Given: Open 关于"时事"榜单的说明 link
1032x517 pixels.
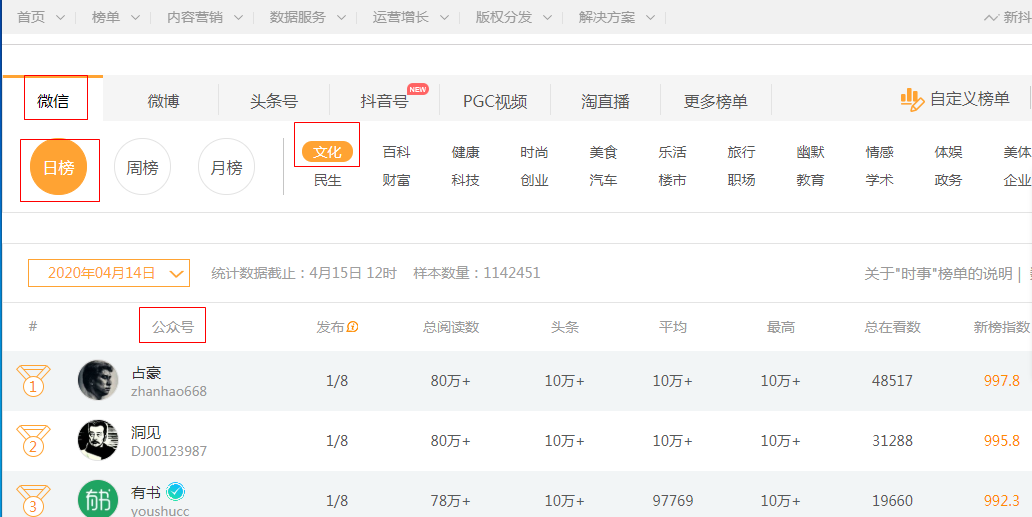Looking at the screenshot, I should 938,273.
